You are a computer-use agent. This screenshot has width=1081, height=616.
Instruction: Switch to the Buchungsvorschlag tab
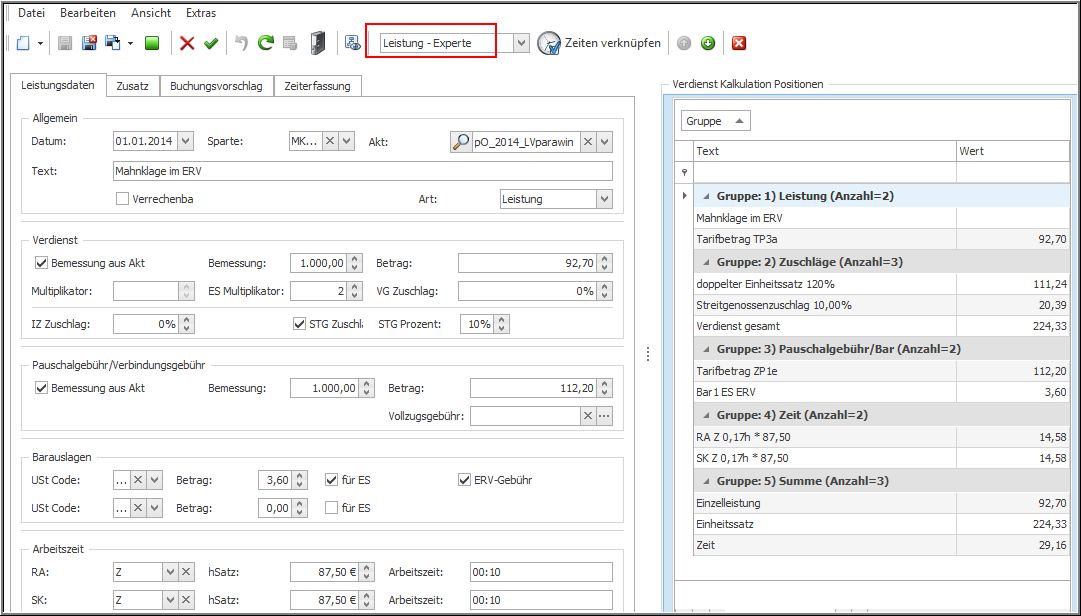pos(216,86)
